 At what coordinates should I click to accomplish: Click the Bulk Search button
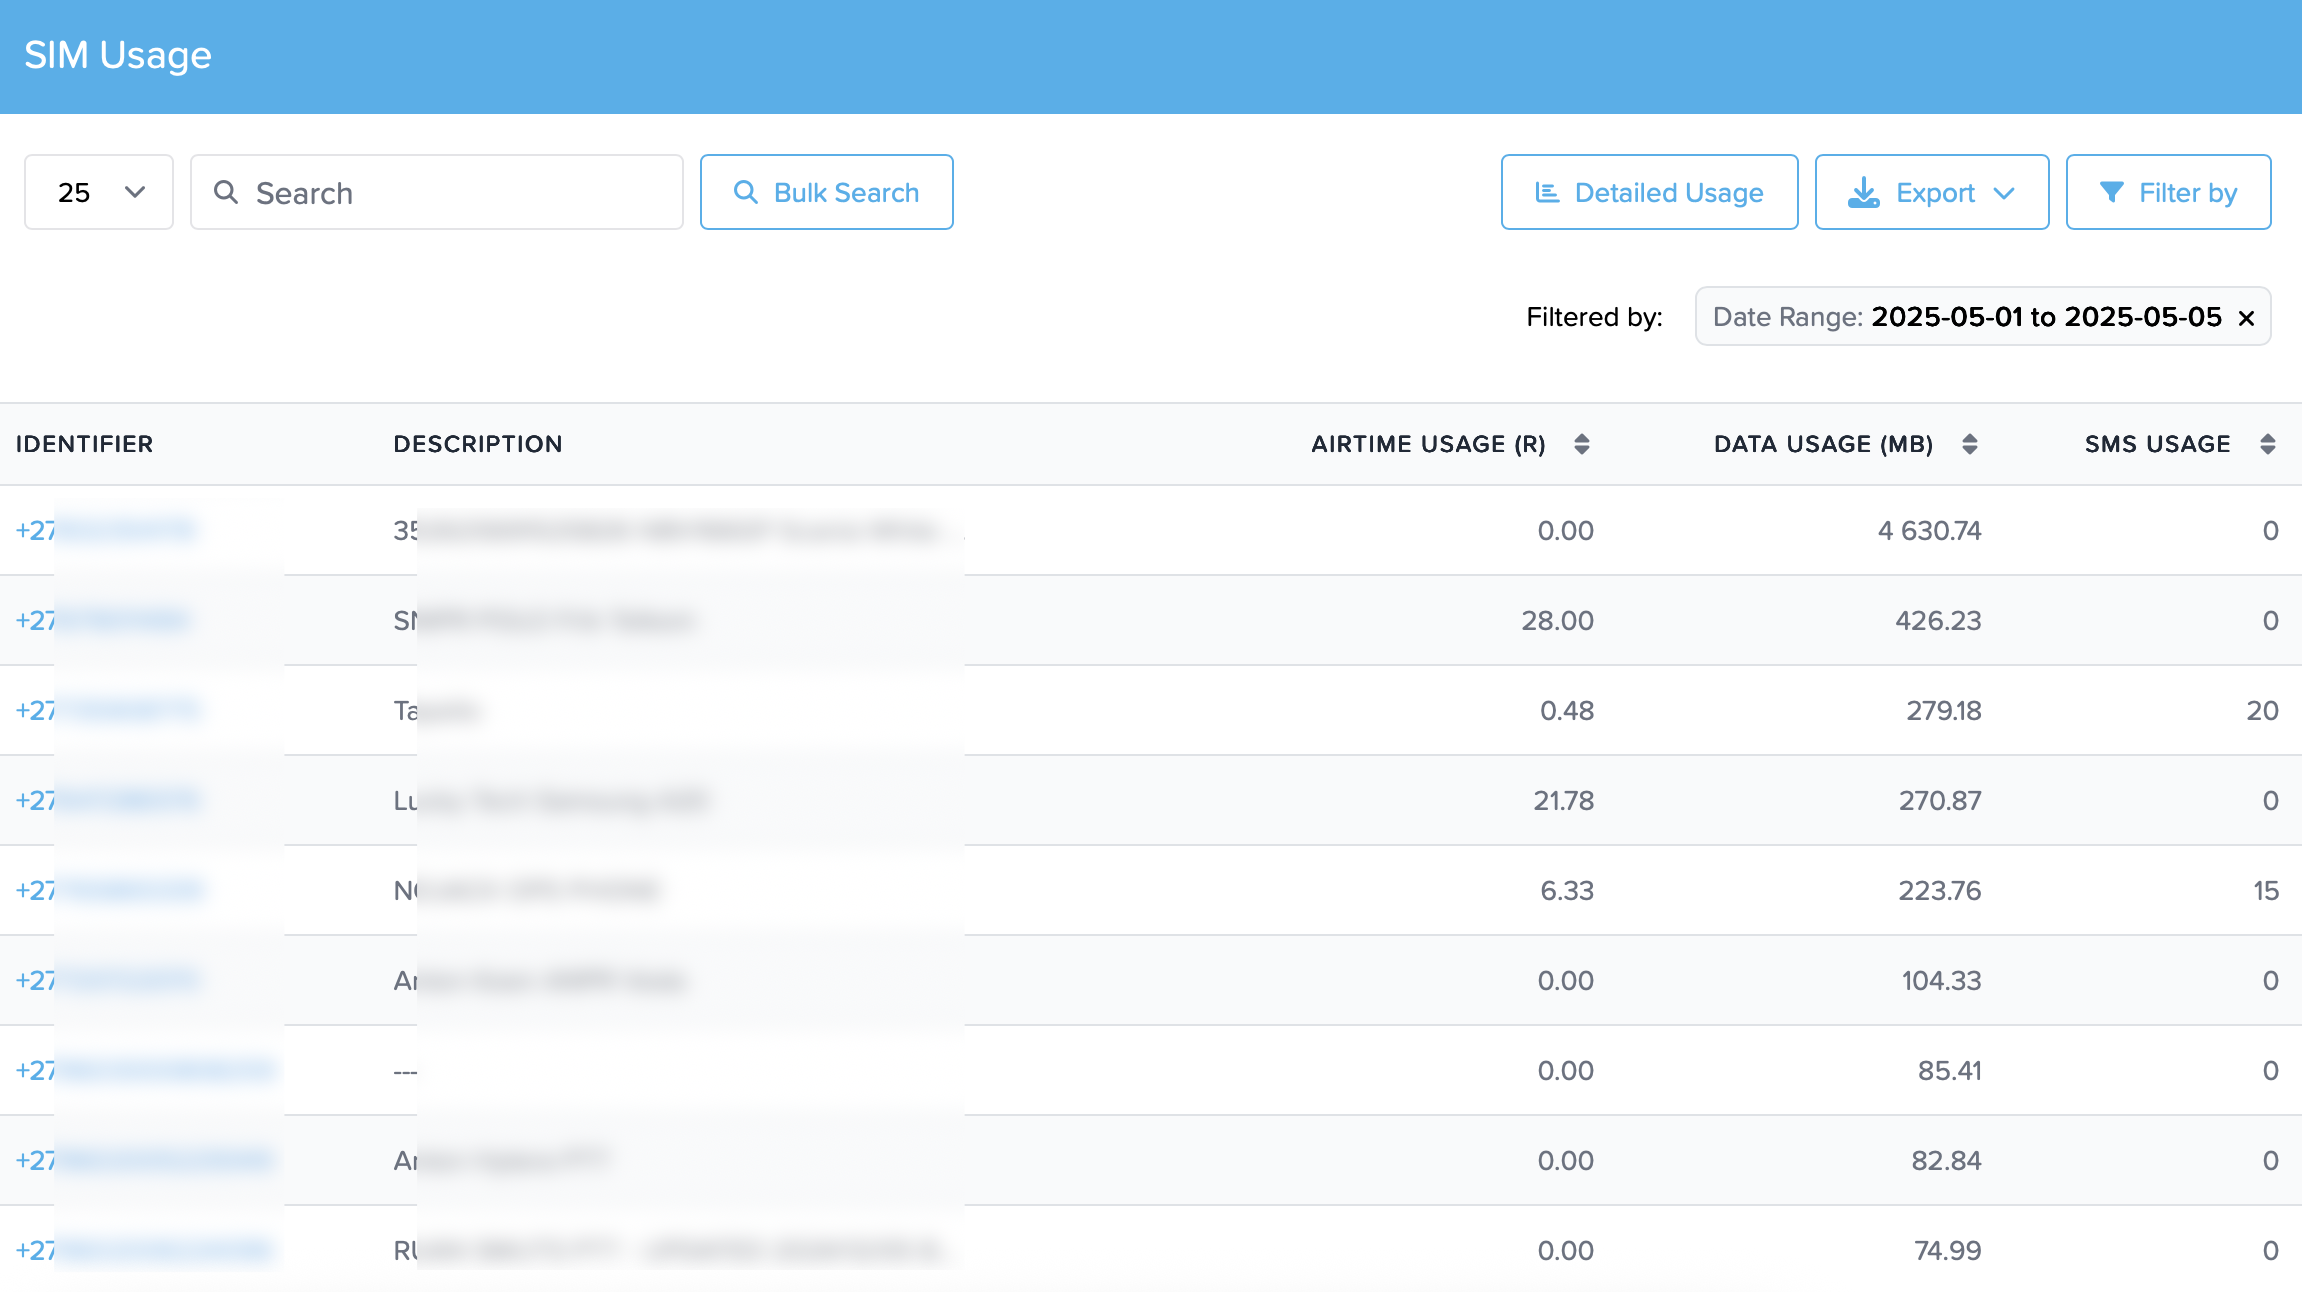click(x=826, y=192)
